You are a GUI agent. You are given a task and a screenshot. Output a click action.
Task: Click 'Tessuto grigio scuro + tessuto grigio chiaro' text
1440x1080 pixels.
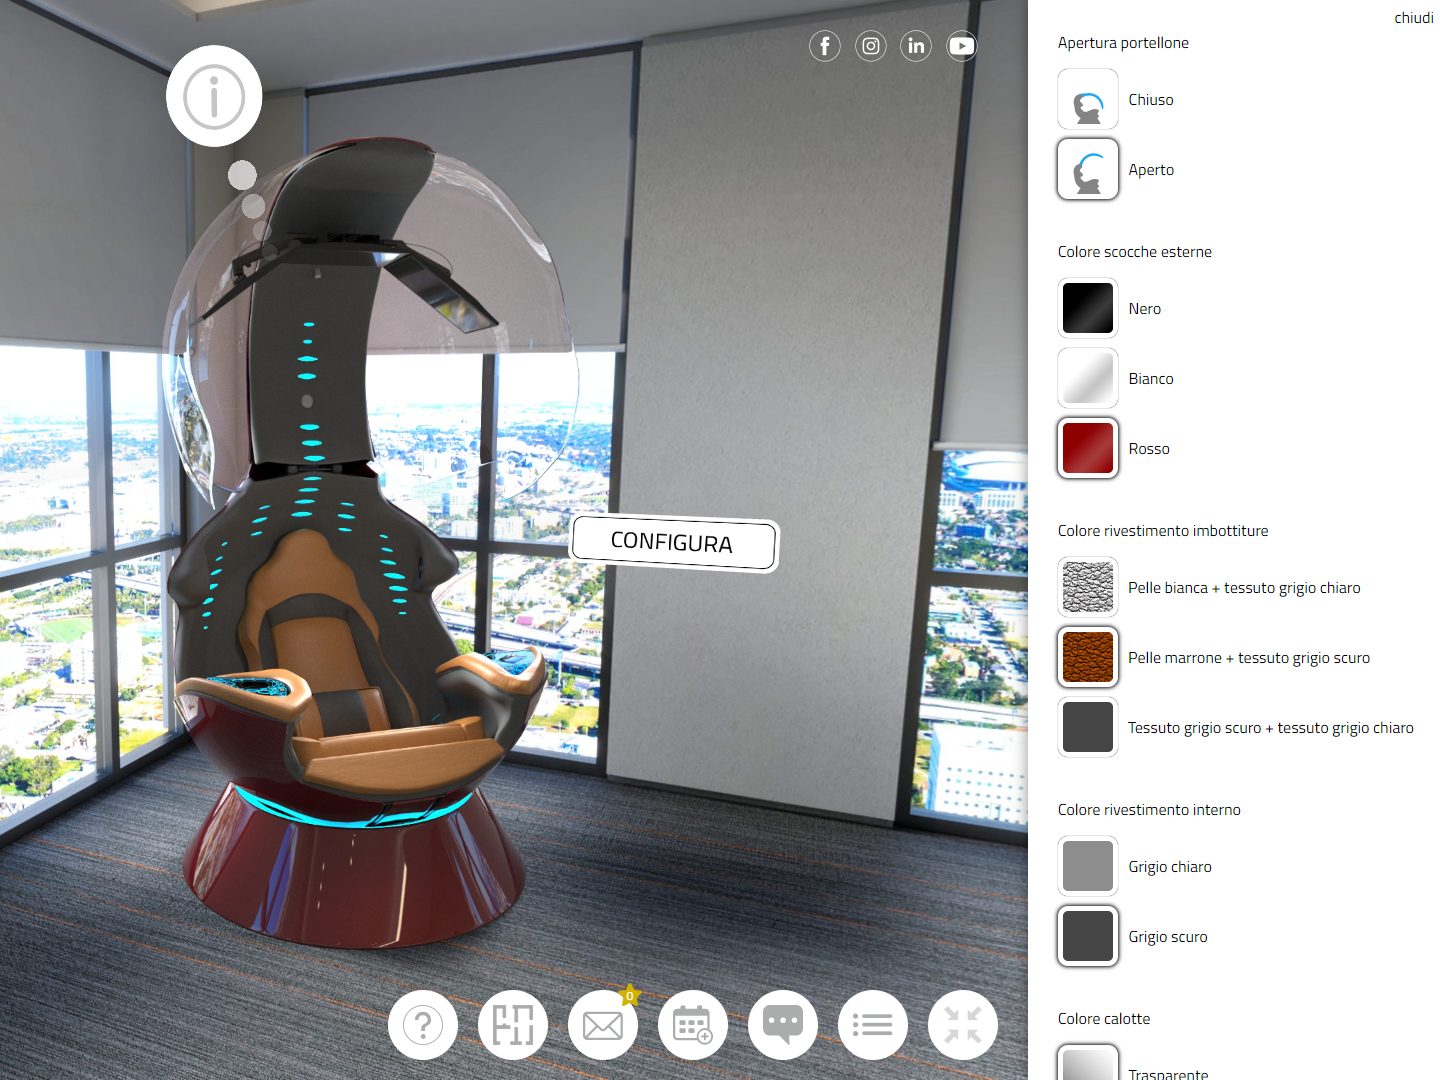(x=1271, y=728)
